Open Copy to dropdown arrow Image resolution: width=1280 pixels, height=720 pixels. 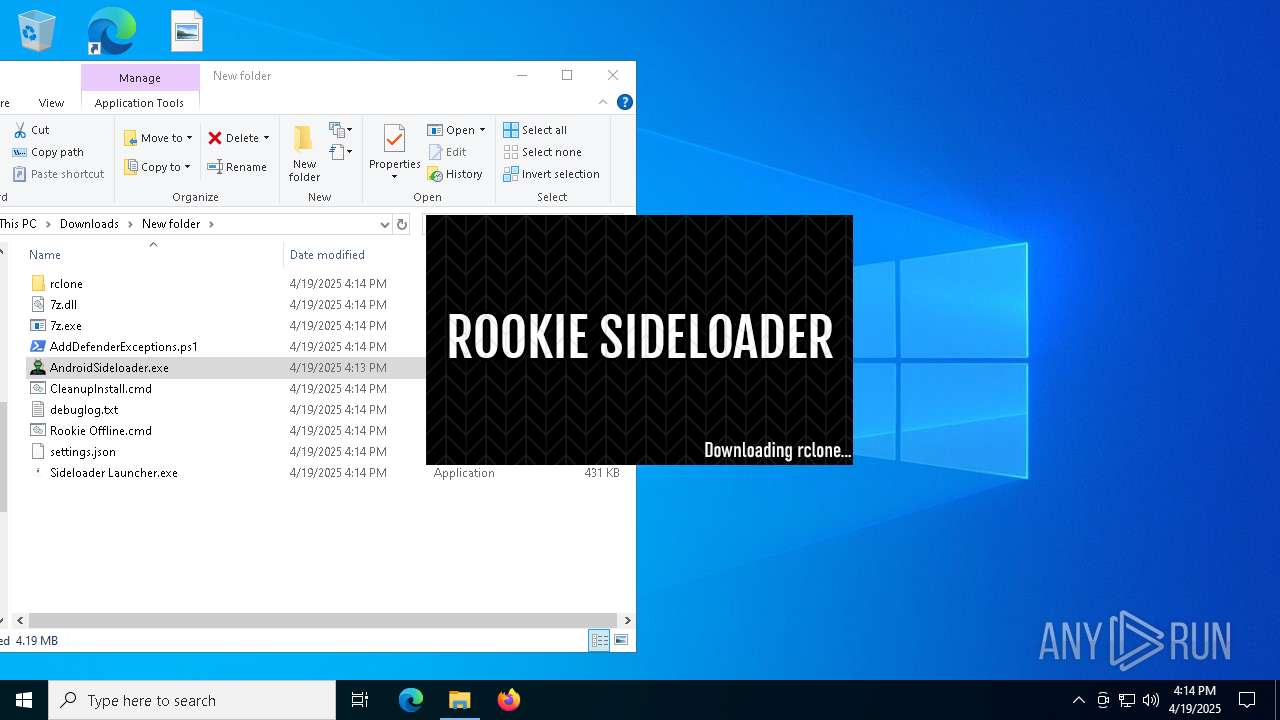[x=188, y=167]
